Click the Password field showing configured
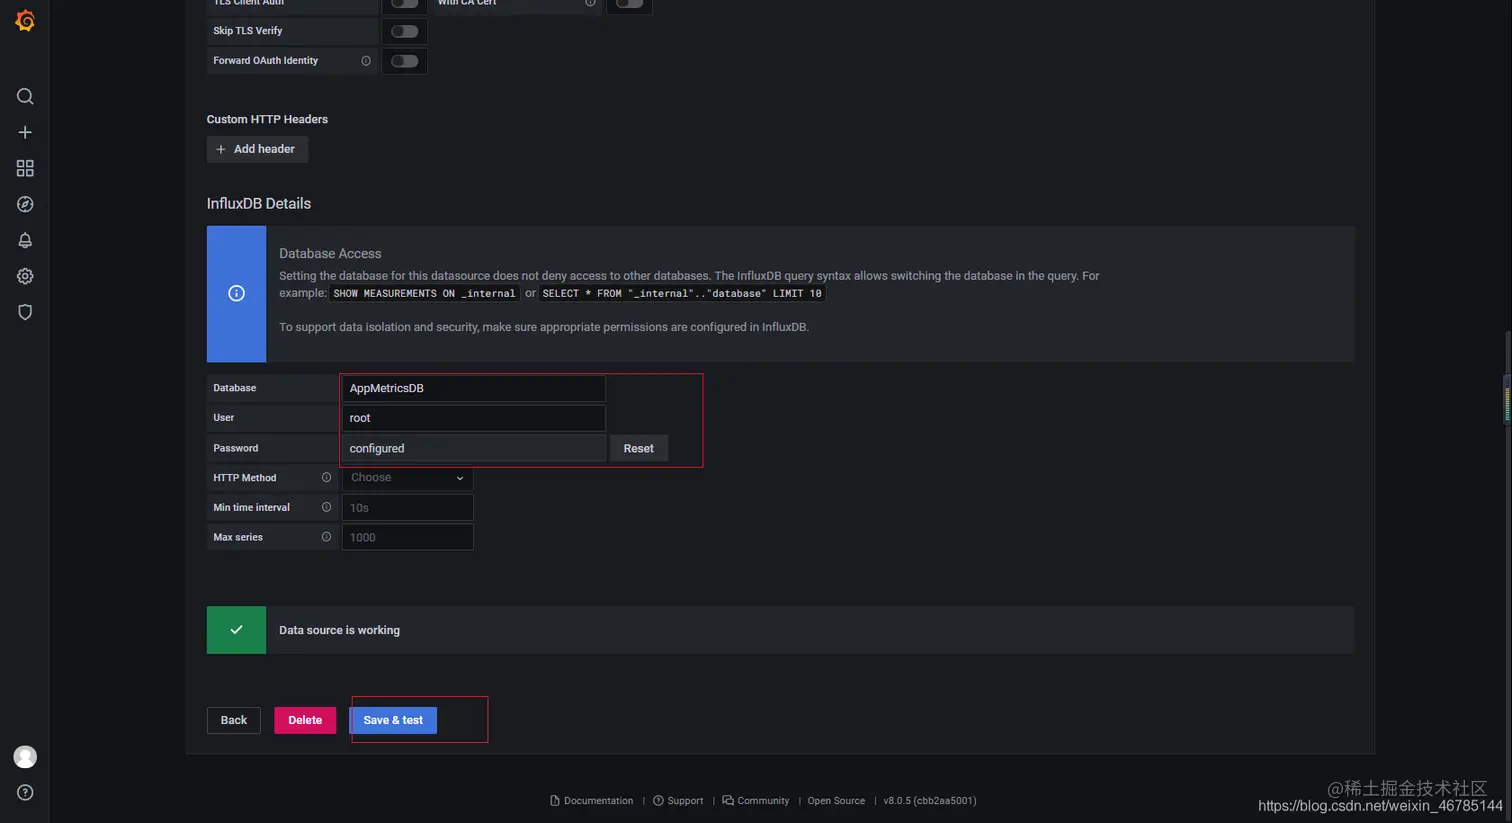The height and width of the screenshot is (823, 1512). click(x=473, y=448)
